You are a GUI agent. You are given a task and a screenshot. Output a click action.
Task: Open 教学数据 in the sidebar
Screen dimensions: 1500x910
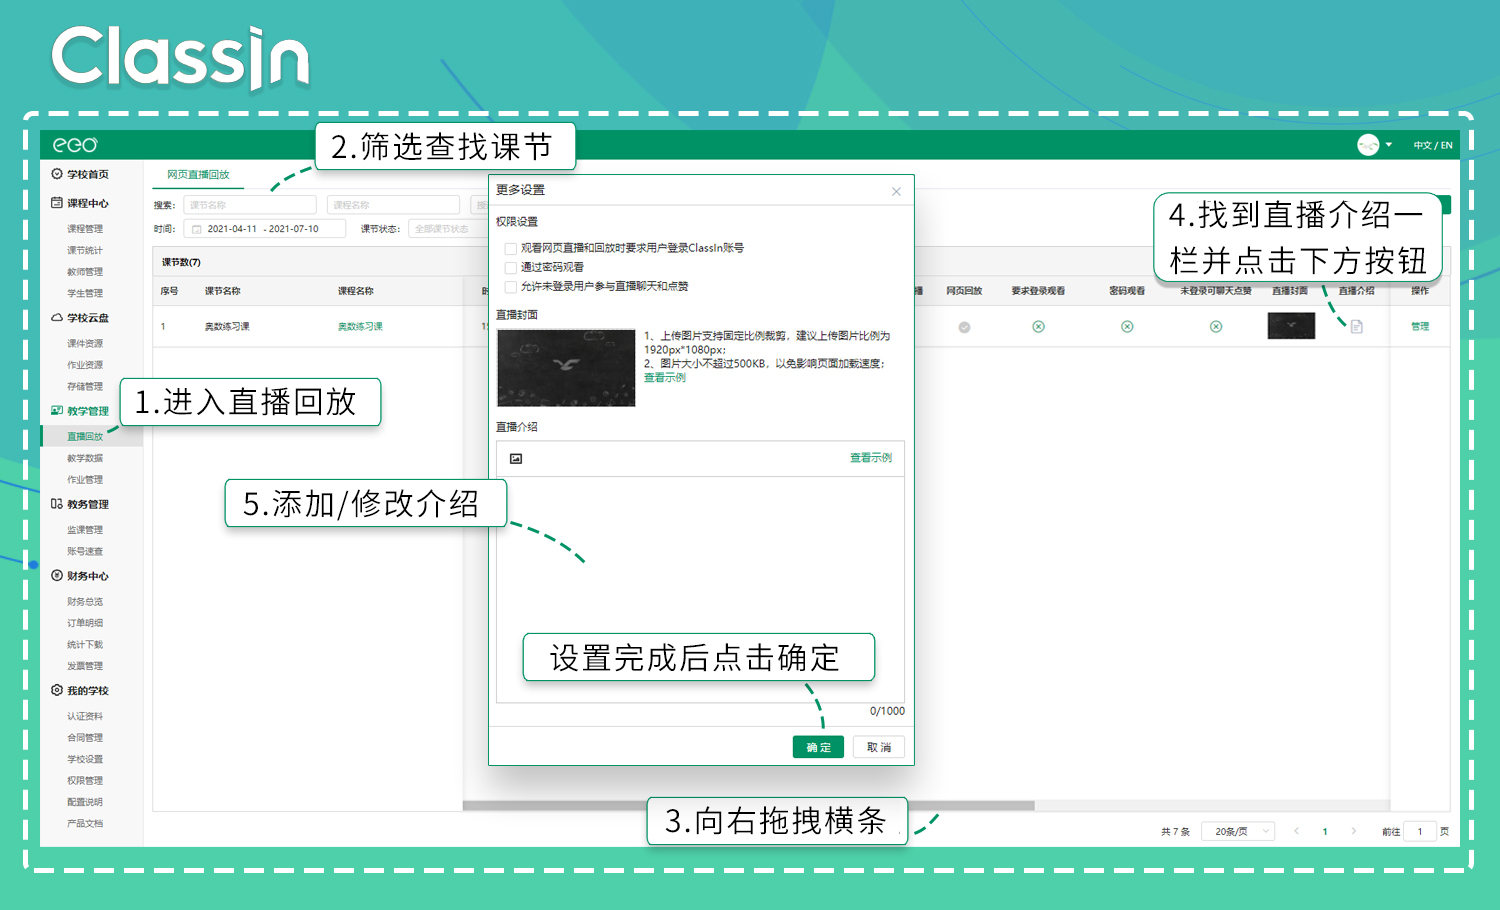tap(85, 459)
